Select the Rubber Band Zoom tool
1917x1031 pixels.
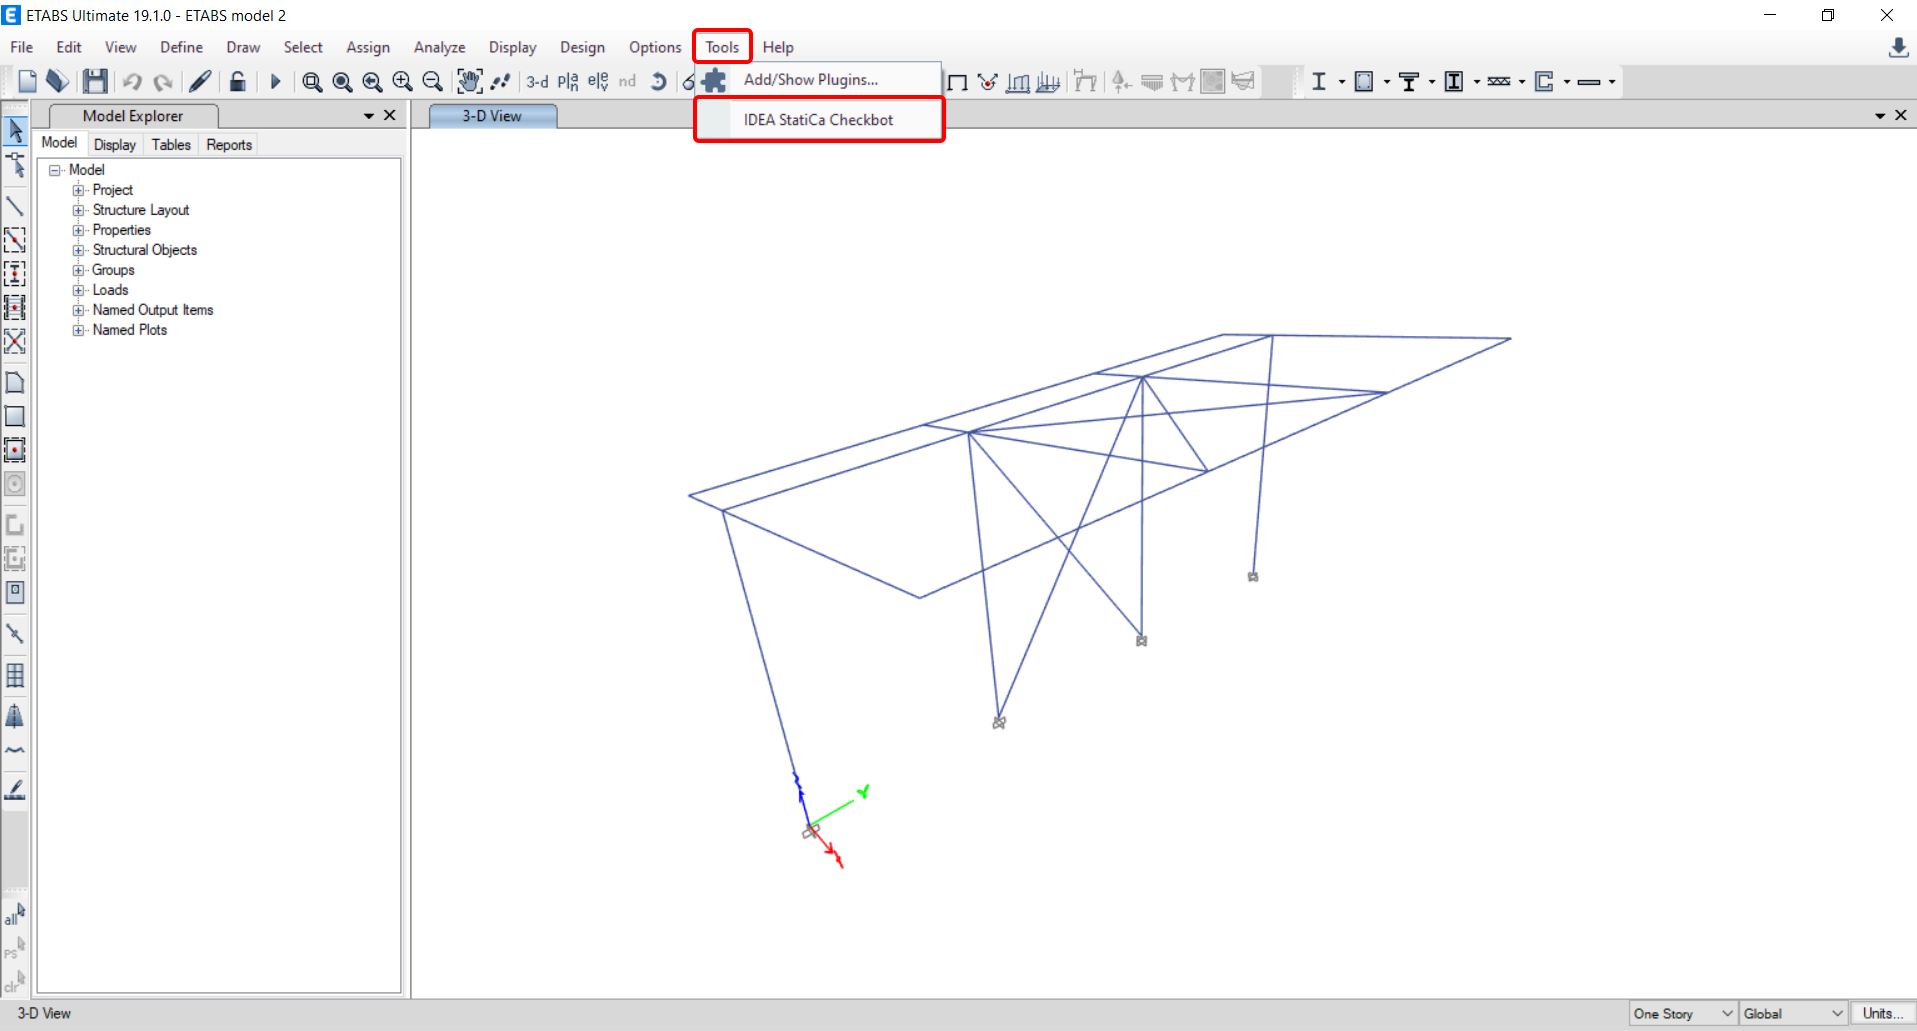pyautogui.click(x=311, y=81)
